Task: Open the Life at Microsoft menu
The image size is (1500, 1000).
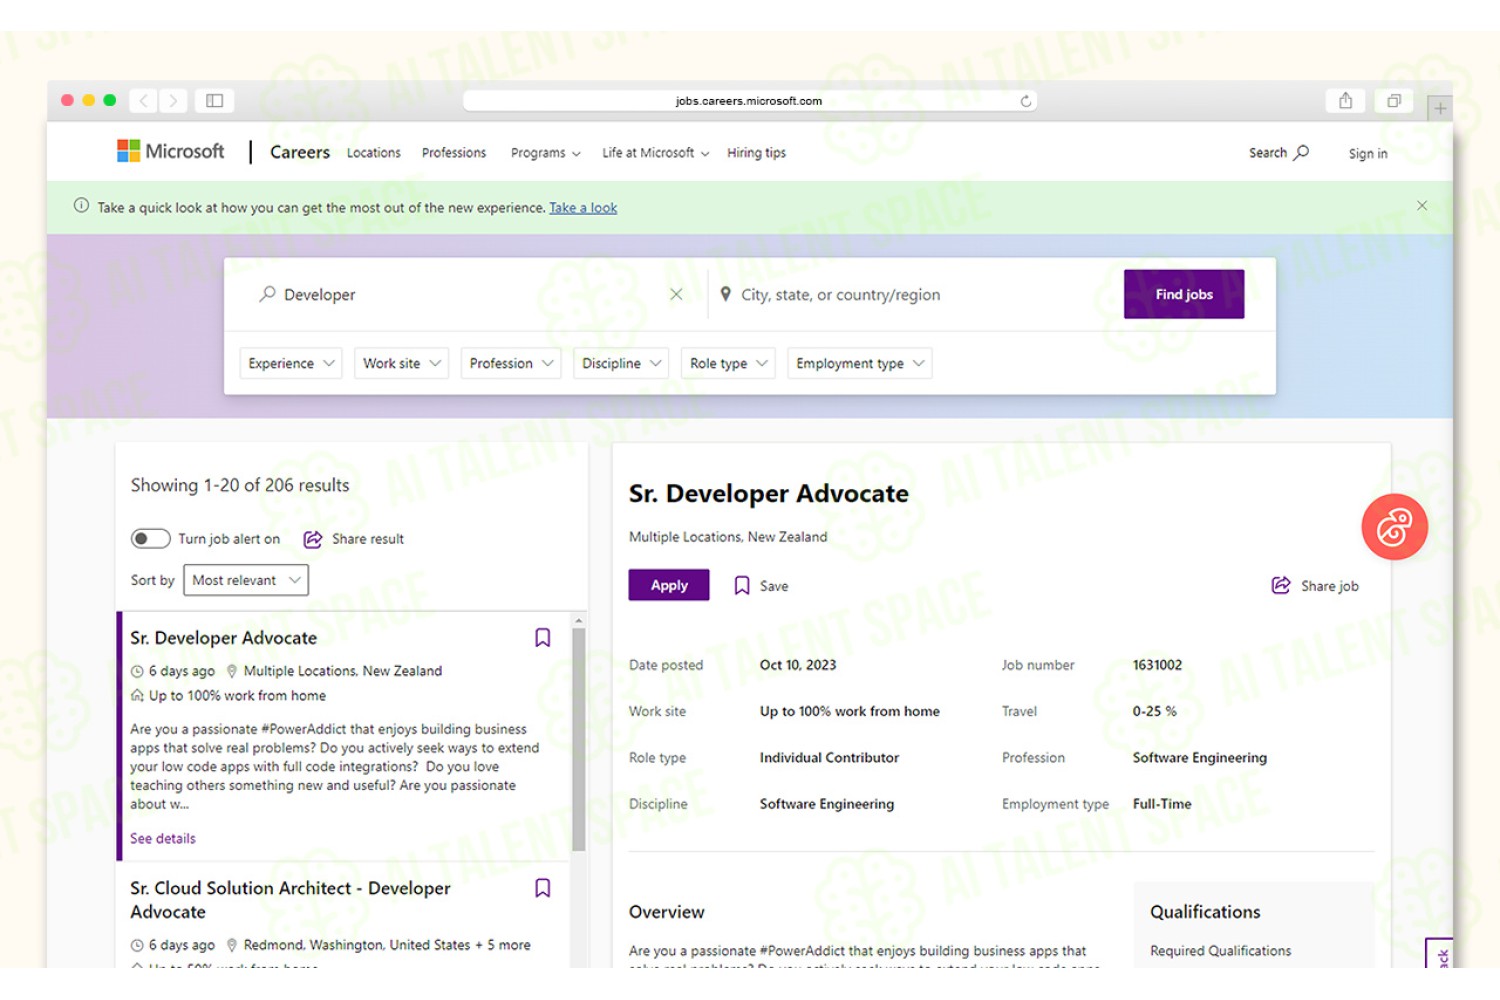Action: [x=655, y=153]
